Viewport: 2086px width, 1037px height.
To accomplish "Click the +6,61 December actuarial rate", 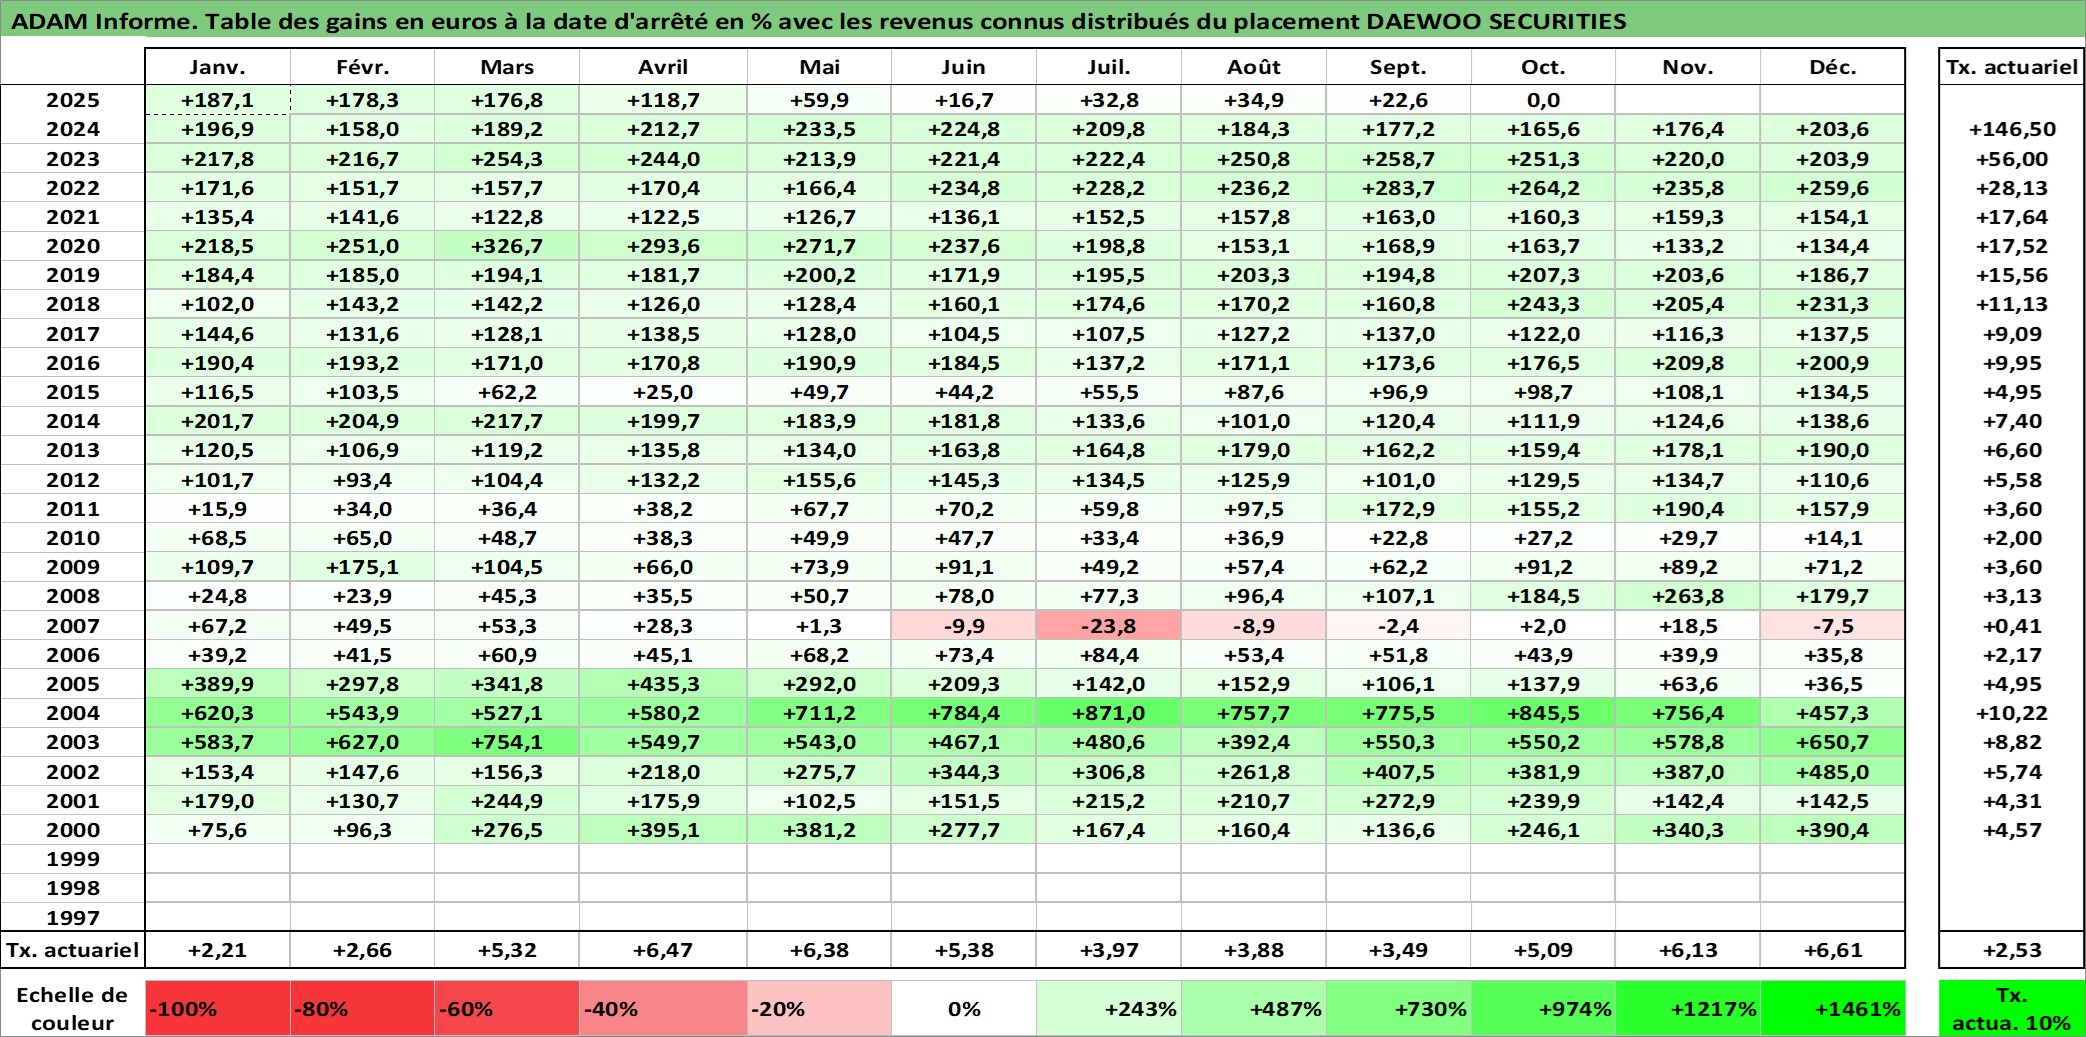I will pos(1833,950).
